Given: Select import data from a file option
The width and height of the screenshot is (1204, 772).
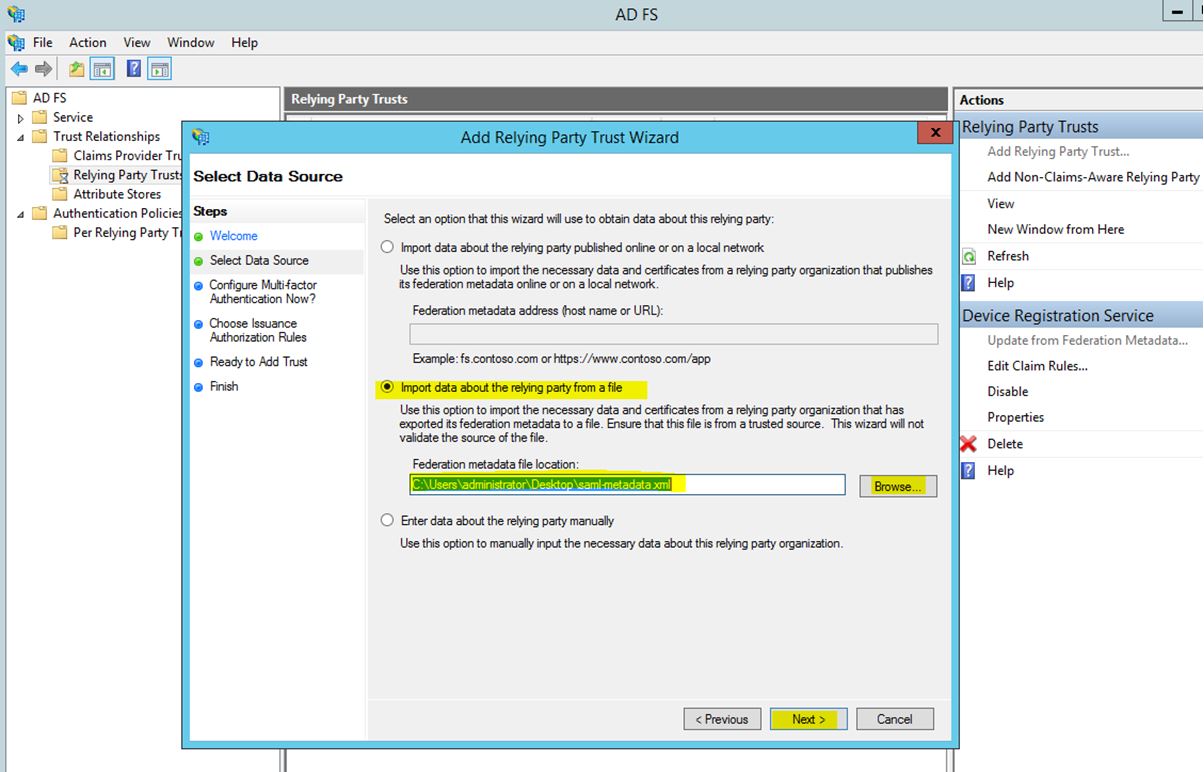Looking at the screenshot, I should click(387, 387).
